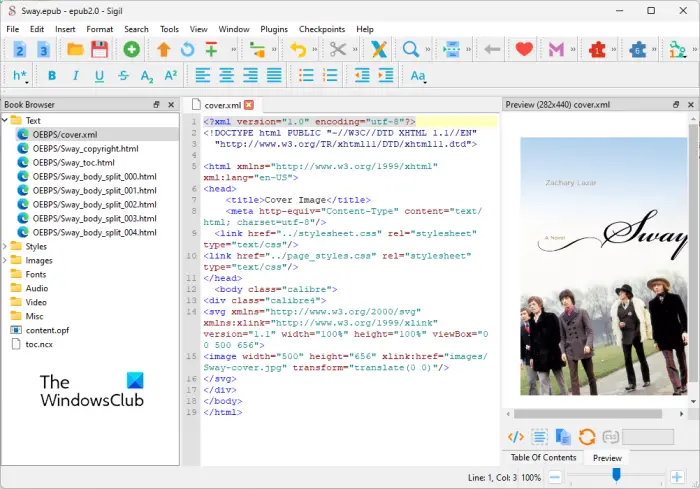Click the zoom slider handle

(617, 476)
